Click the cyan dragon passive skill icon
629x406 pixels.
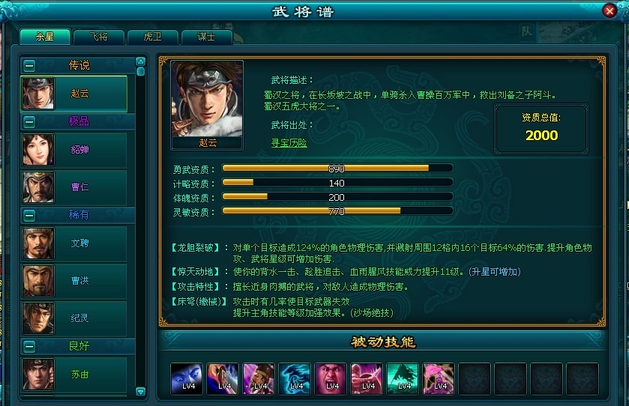[294, 379]
